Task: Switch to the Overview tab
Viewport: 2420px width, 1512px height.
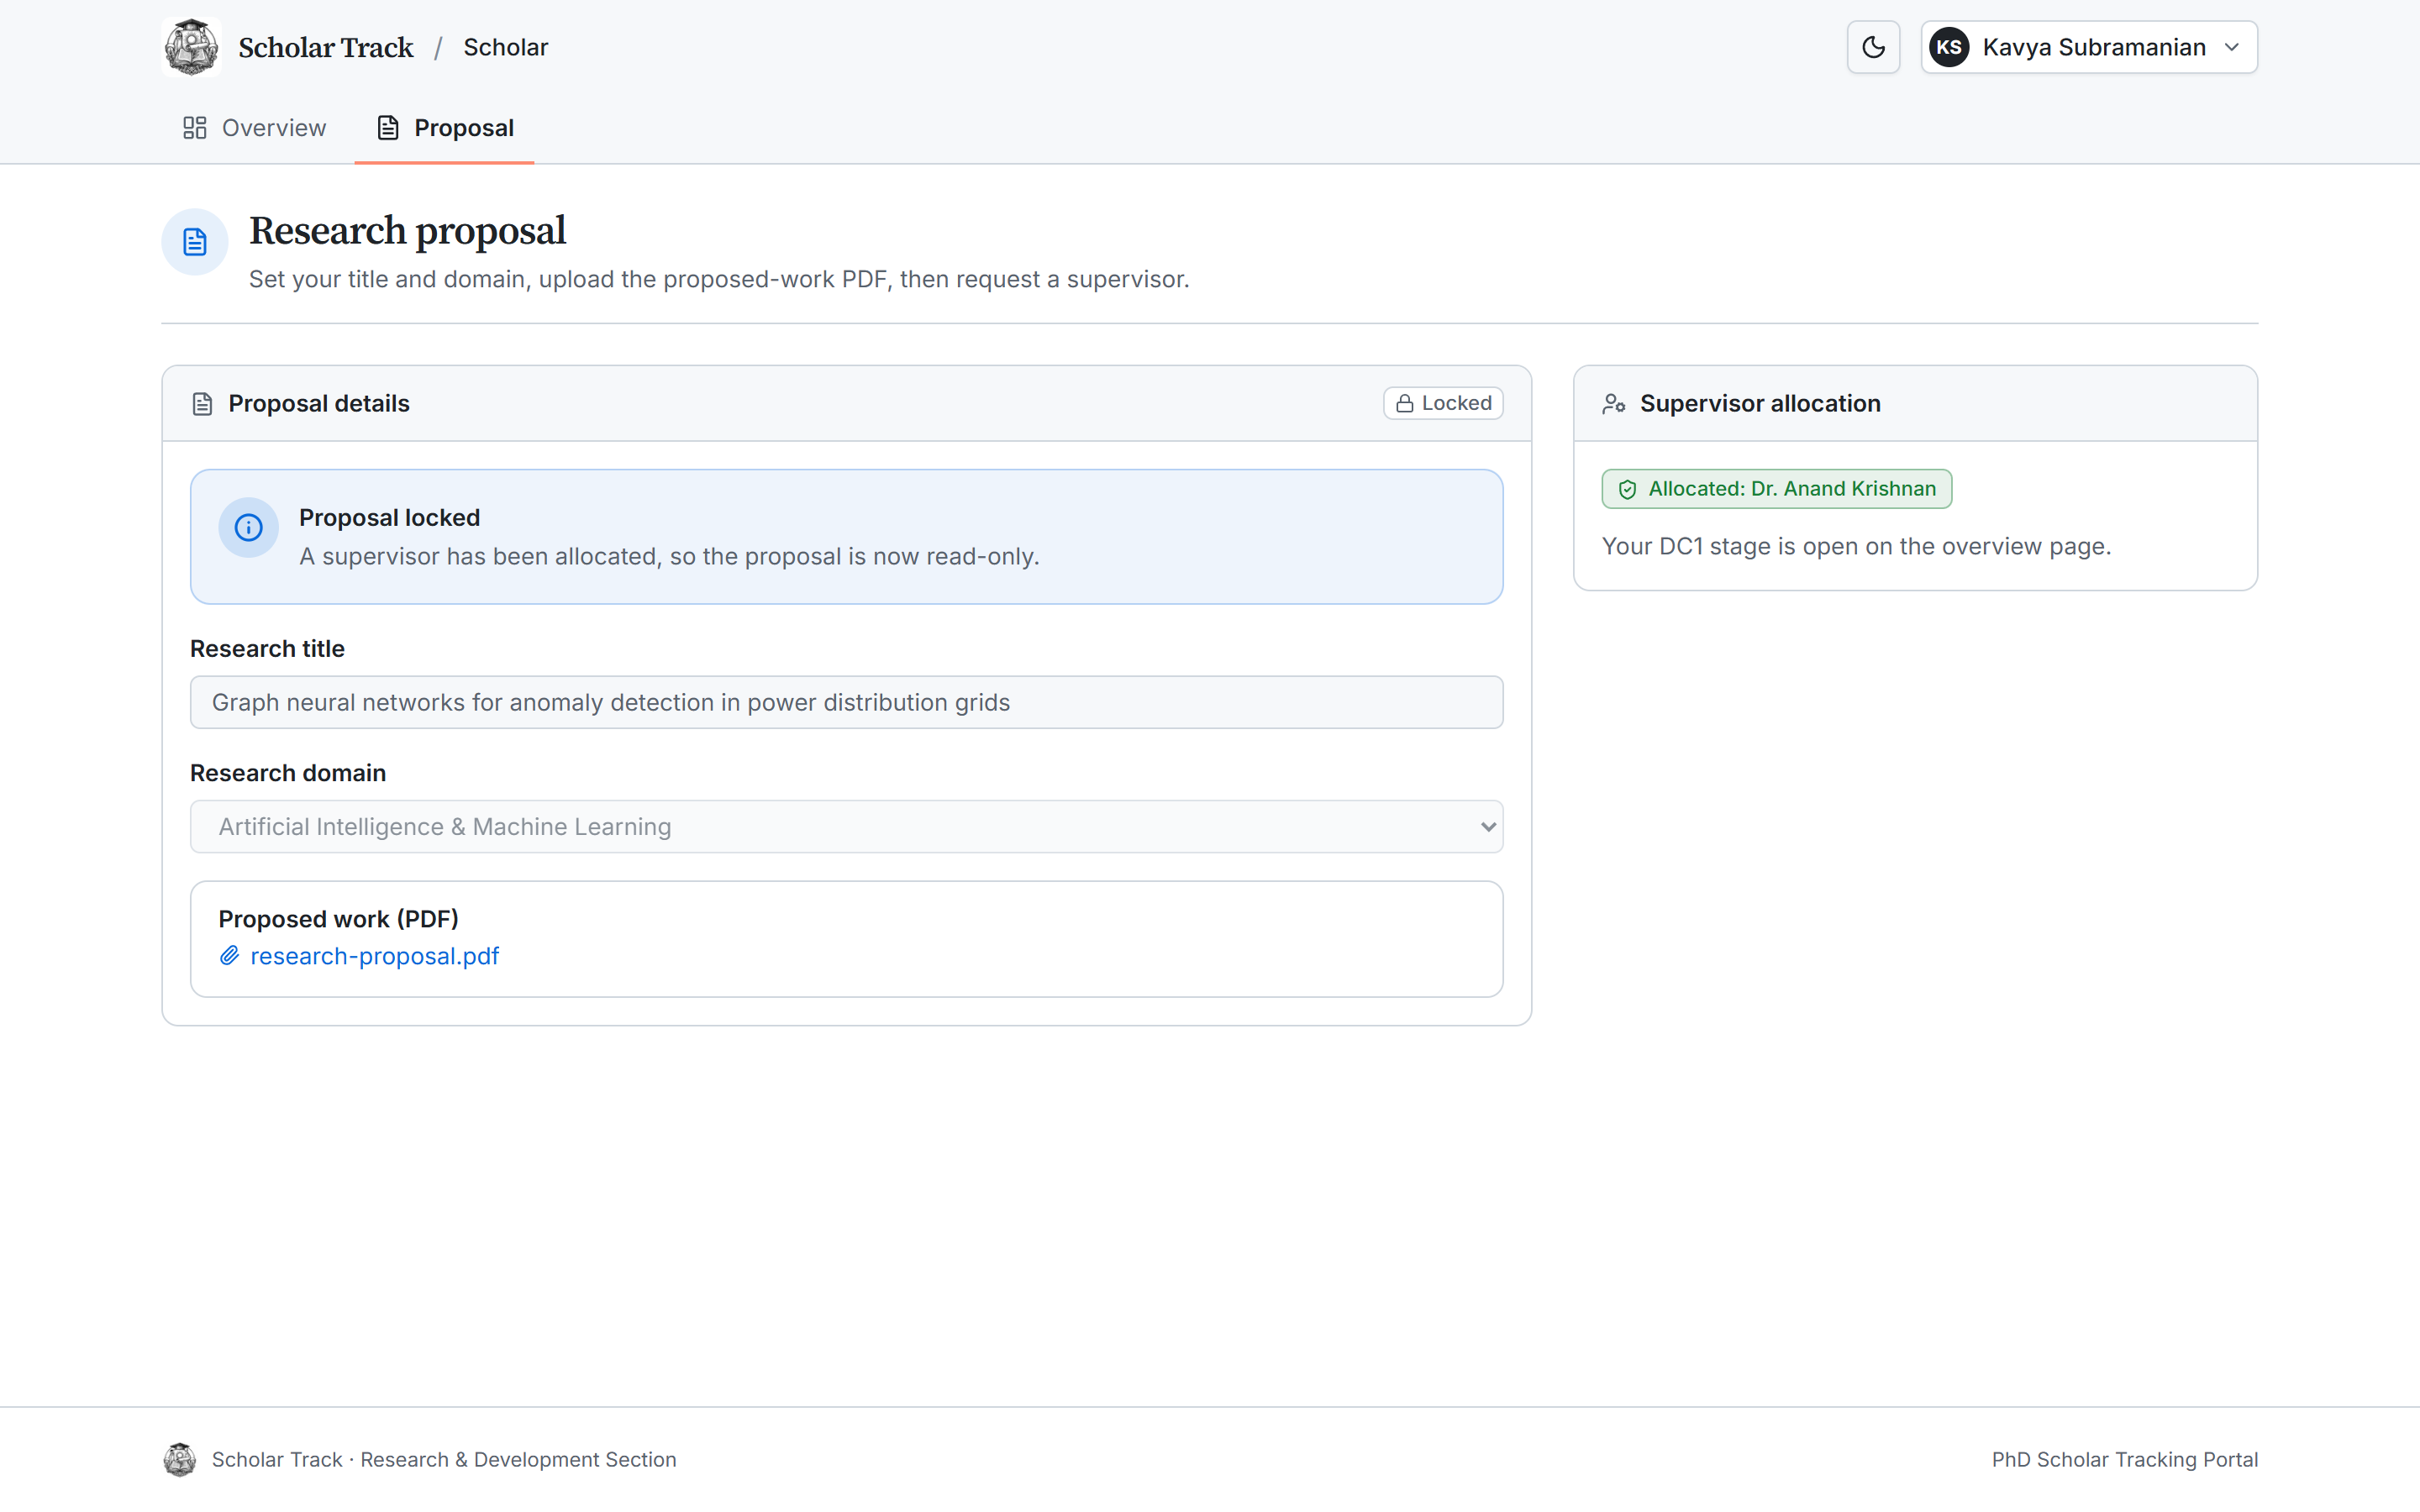Action: point(254,128)
